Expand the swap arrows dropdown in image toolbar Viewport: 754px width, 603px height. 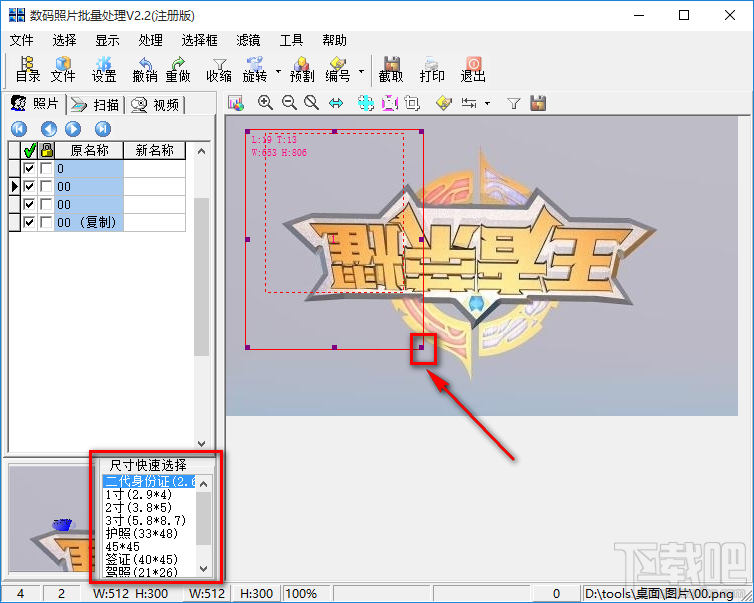point(487,103)
